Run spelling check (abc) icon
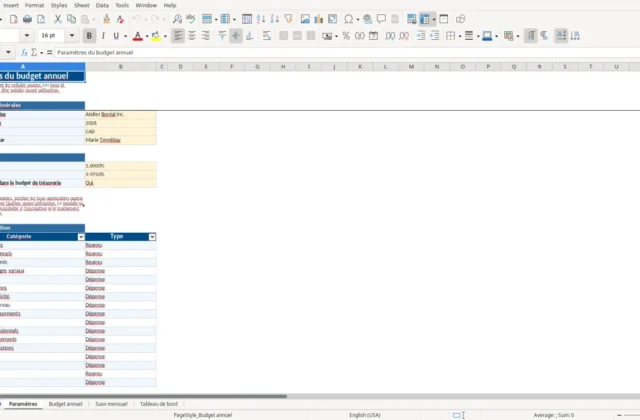 pyautogui.click(x=191, y=19)
